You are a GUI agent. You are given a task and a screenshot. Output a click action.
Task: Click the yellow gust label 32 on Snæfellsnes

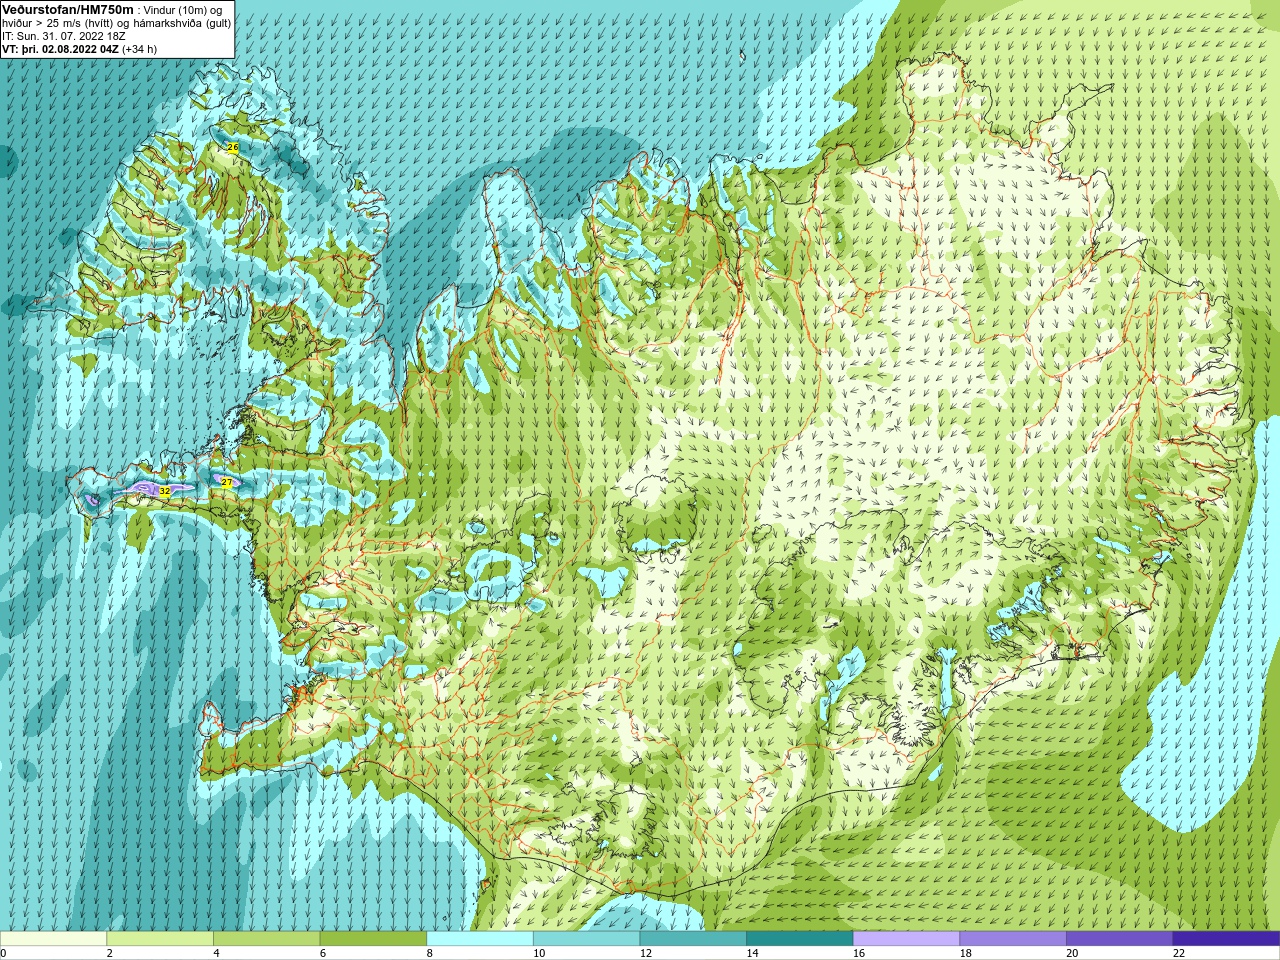[x=165, y=491]
